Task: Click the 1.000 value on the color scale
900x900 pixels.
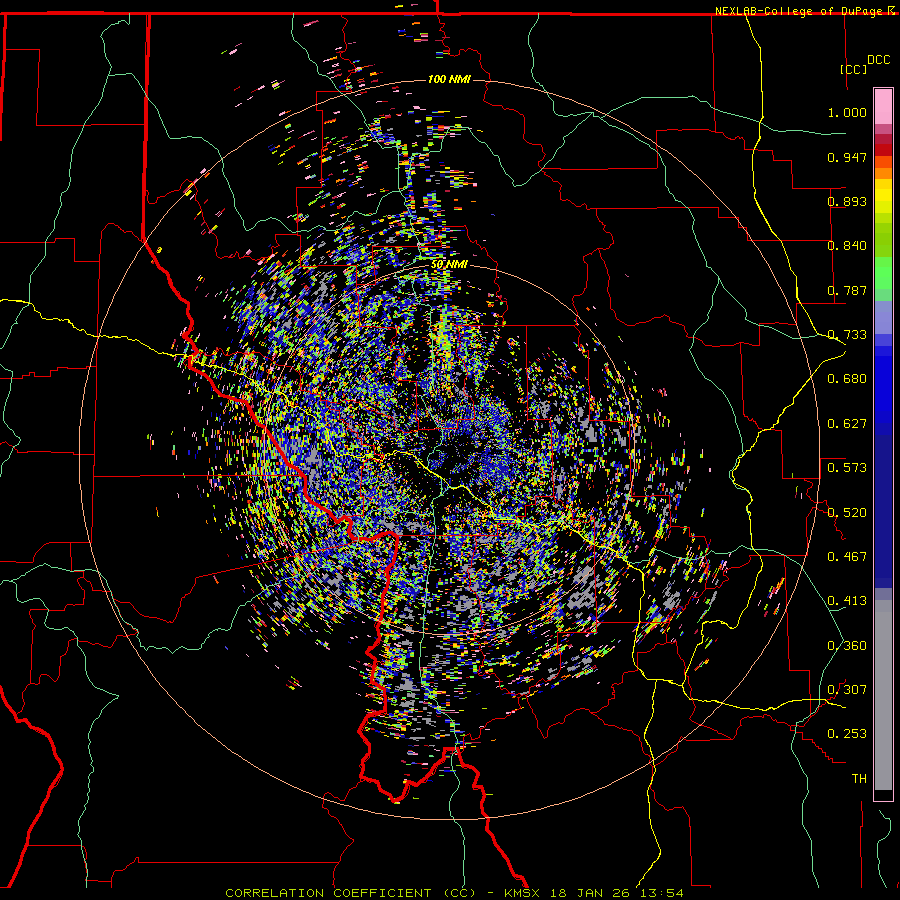Action: coord(847,112)
